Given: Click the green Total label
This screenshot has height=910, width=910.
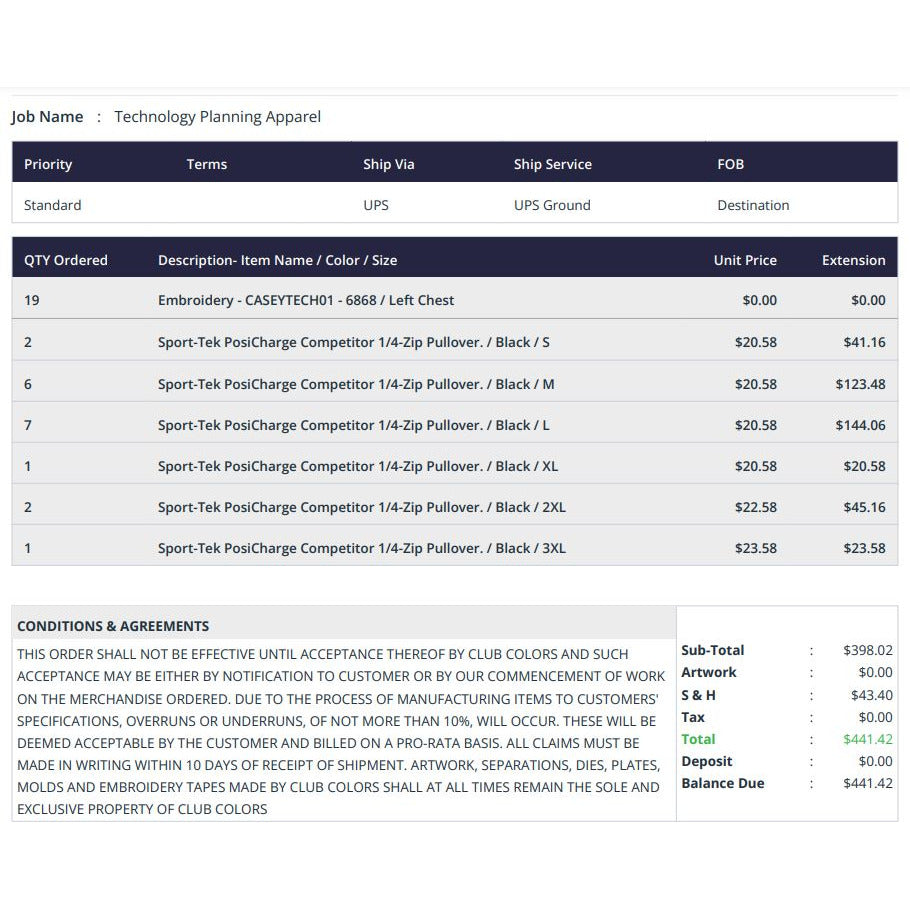Looking at the screenshot, I should tap(698, 739).
